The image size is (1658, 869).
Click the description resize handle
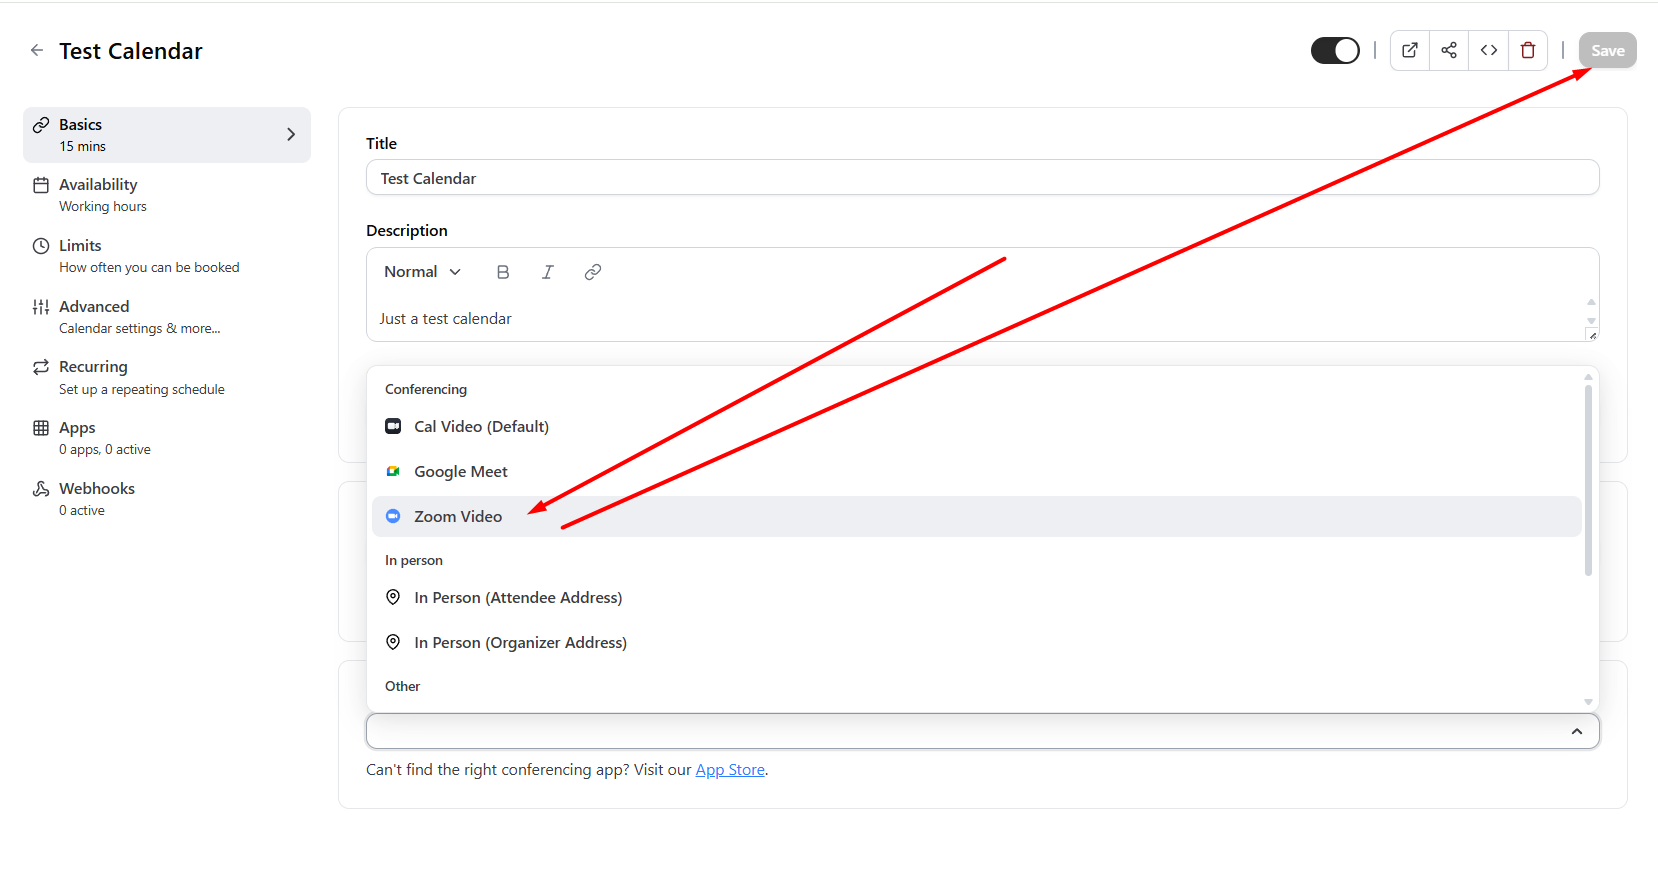coord(1593,335)
